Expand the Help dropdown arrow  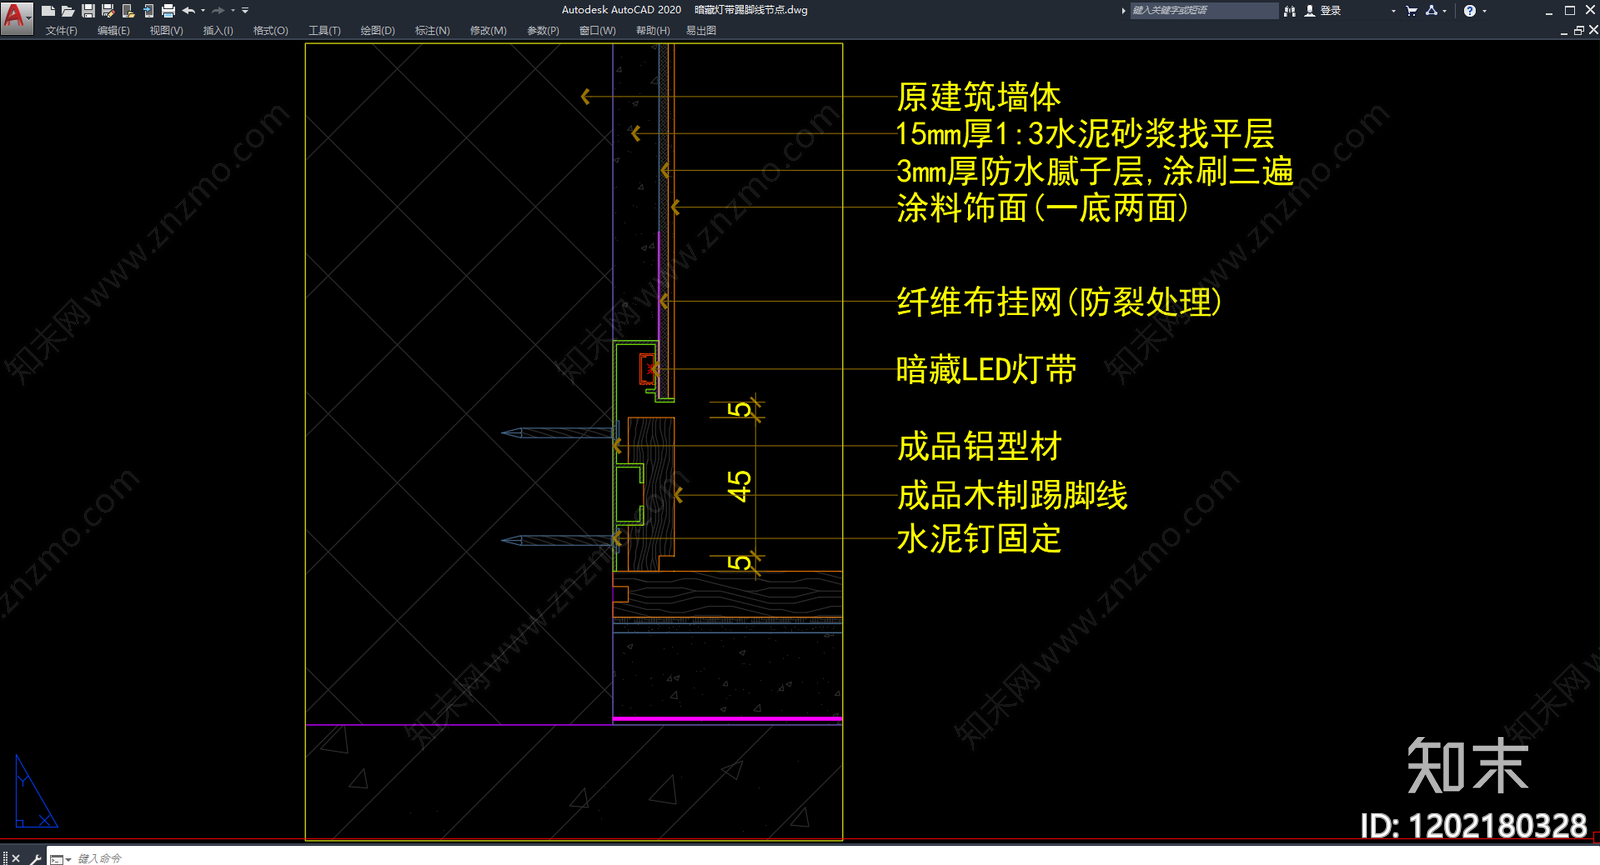(1484, 11)
